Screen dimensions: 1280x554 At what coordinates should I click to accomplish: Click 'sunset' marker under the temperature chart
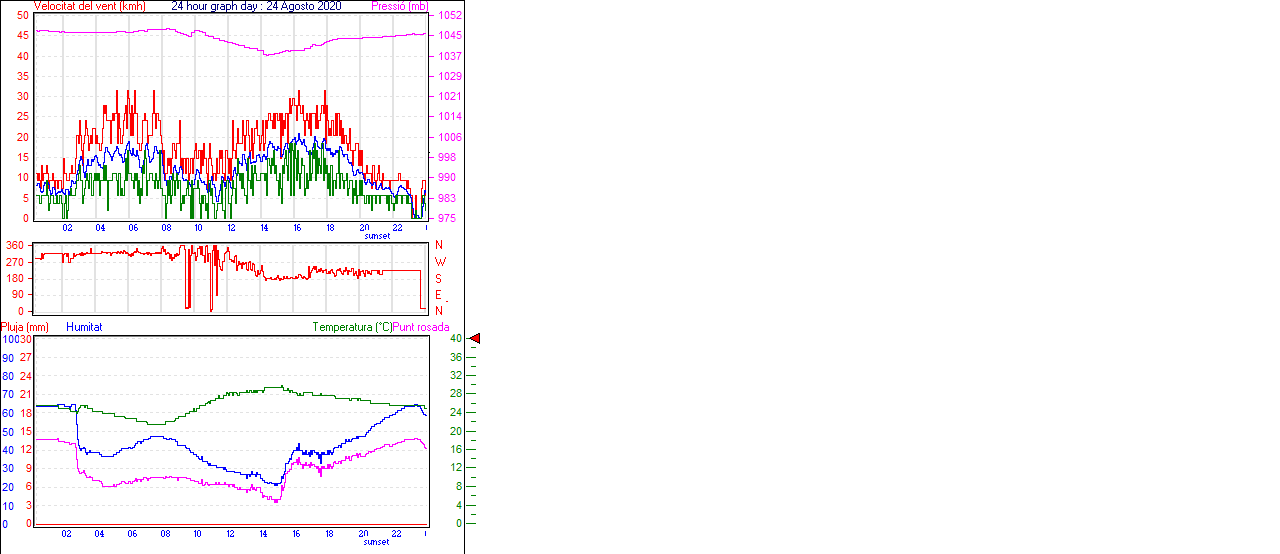tap(377, 542)
